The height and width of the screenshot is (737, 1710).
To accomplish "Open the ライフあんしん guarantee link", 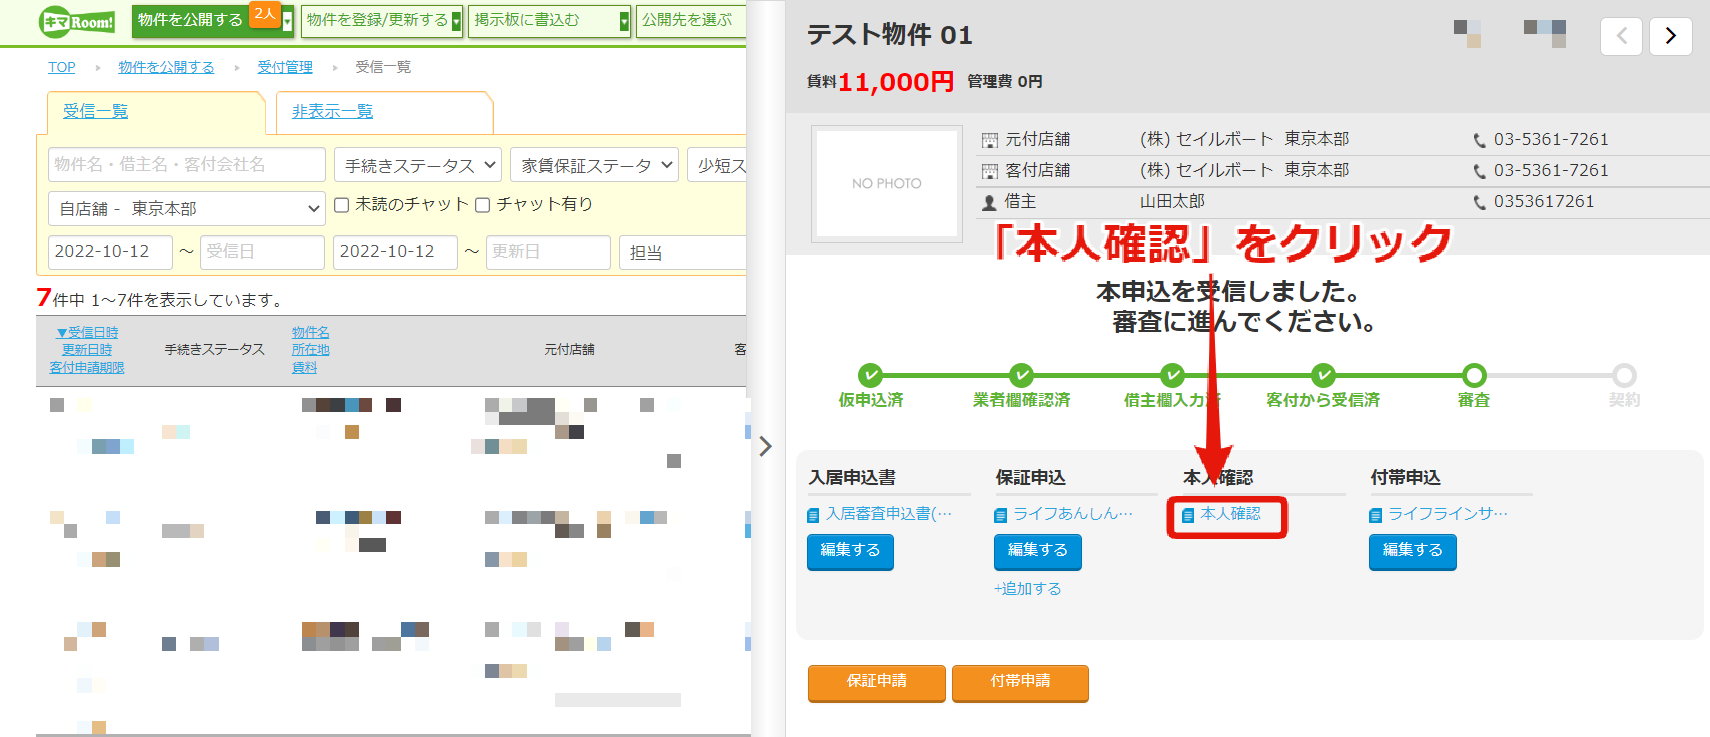I will pyautogui.click(x=1073, y=514).
